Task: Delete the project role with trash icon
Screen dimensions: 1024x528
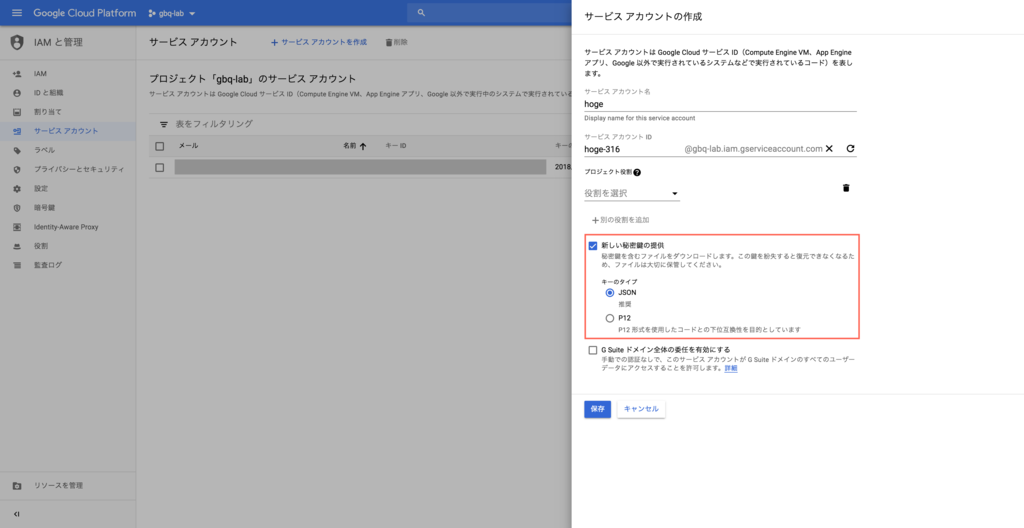Action: [x=846, y=188]
